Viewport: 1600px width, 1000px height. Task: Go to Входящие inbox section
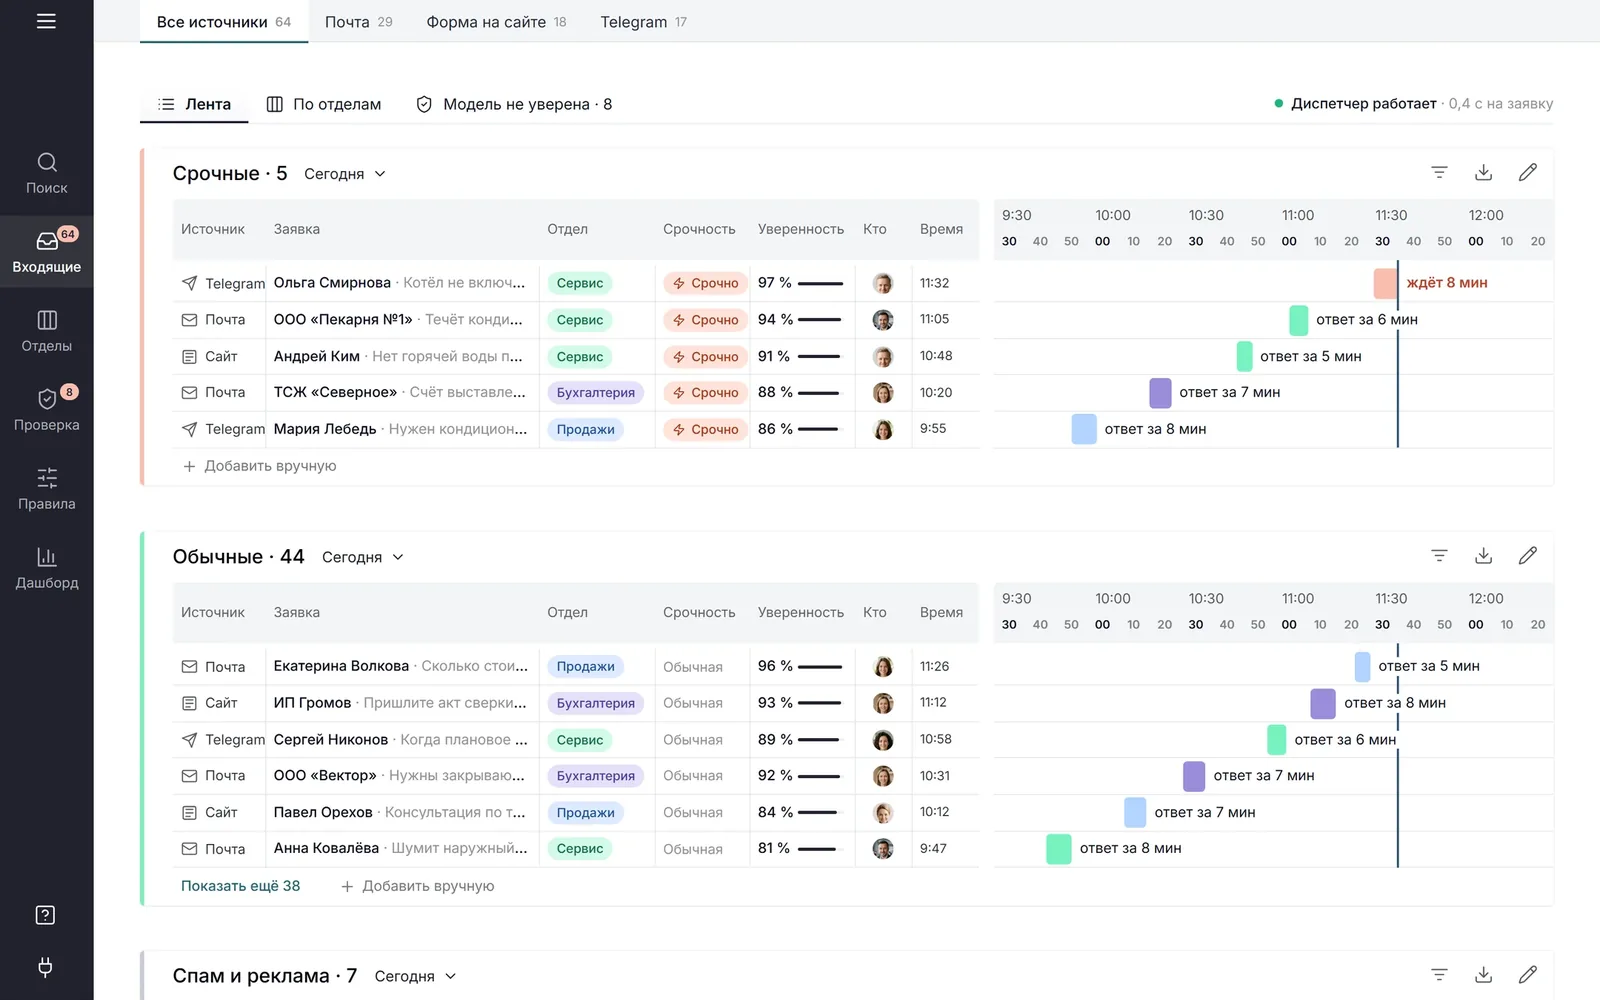[47, 252]
